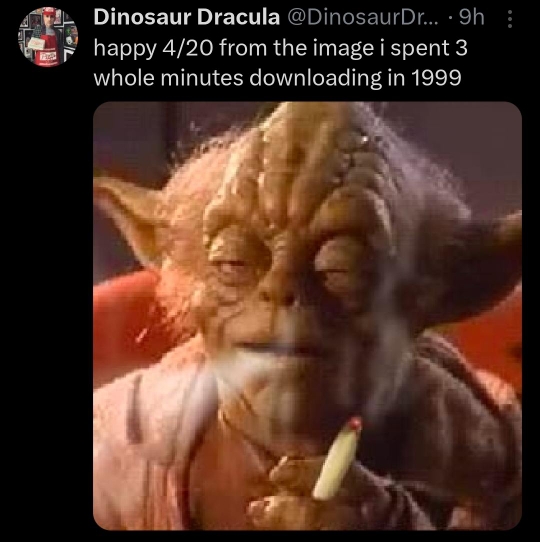Open the tweet via the 9h timestamp
Screen dimensions: 540x542
click(x=471, y=17)
